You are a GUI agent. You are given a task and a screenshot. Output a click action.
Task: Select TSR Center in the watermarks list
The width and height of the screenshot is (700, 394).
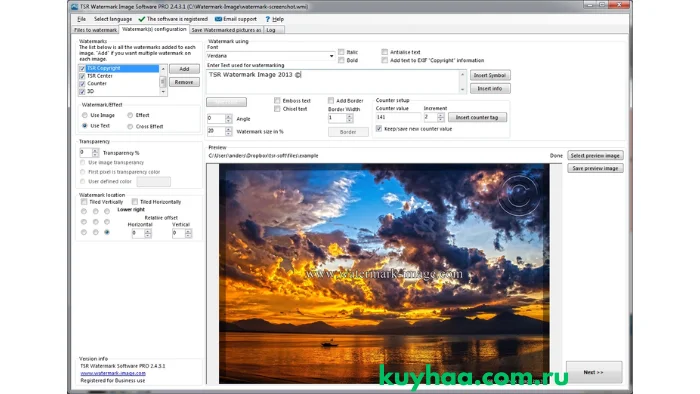click(x=100, y=76)
